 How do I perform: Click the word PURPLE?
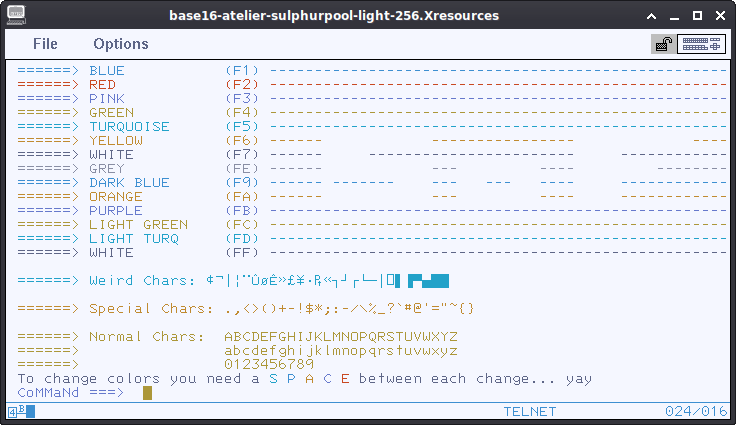(x=116, y=210)
